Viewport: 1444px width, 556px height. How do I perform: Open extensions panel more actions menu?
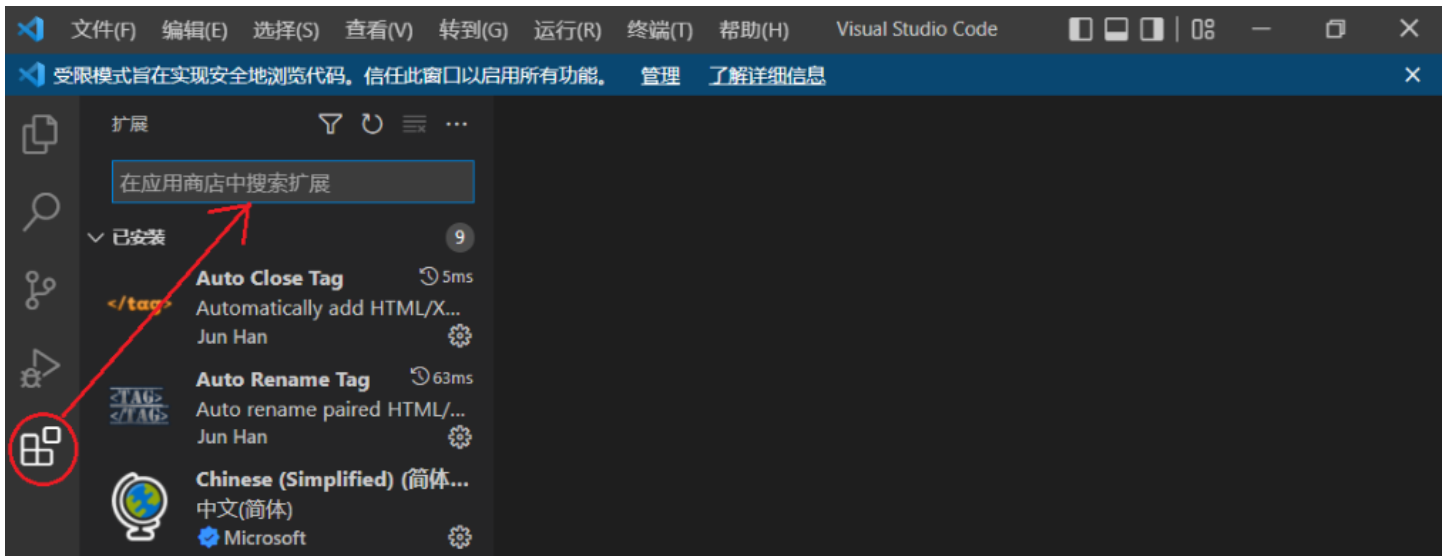click(x=457, y=124)
